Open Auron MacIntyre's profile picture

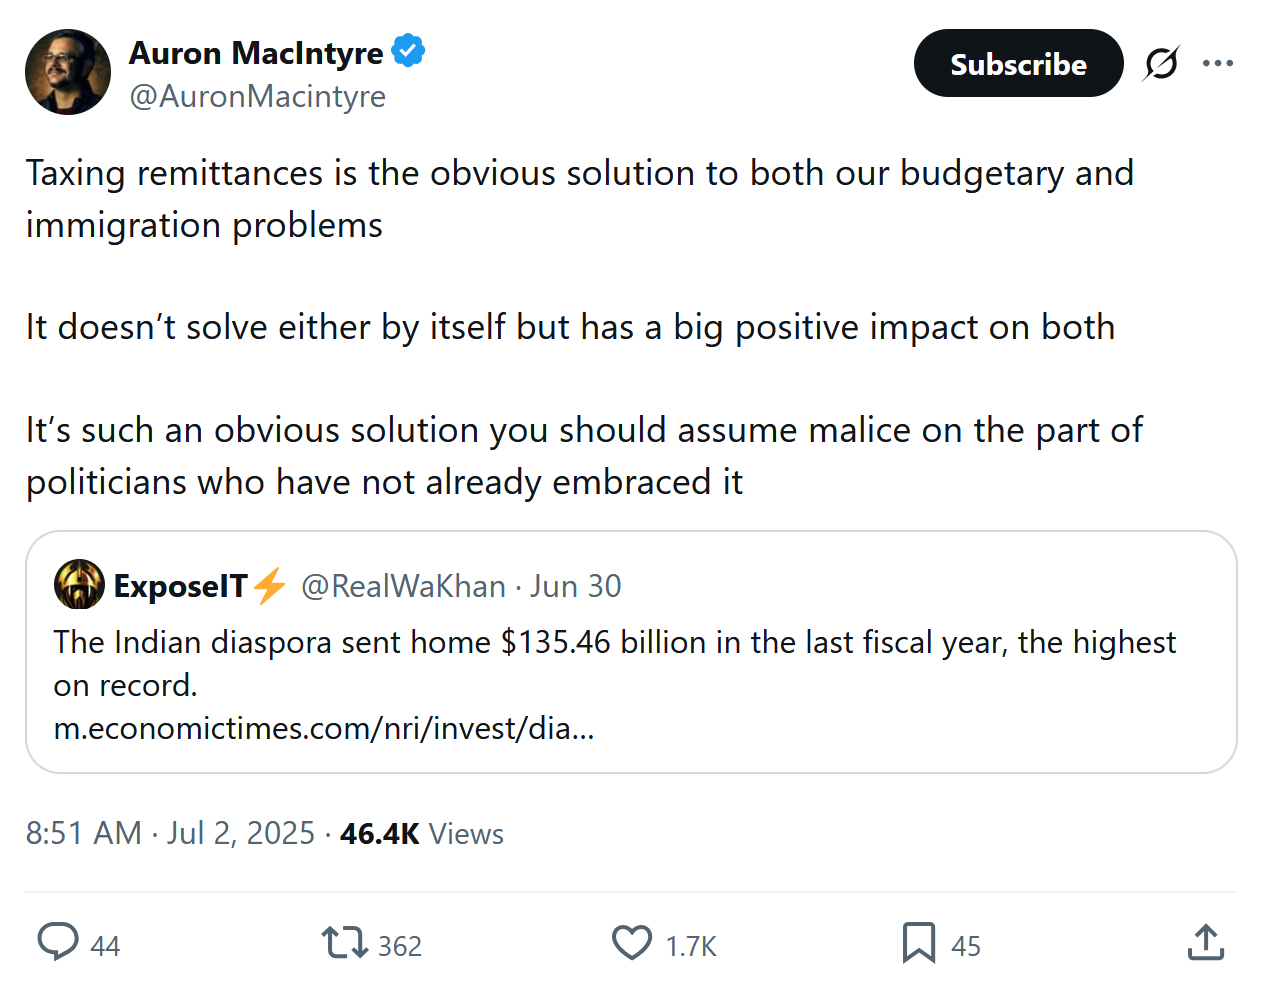[68, 72]
